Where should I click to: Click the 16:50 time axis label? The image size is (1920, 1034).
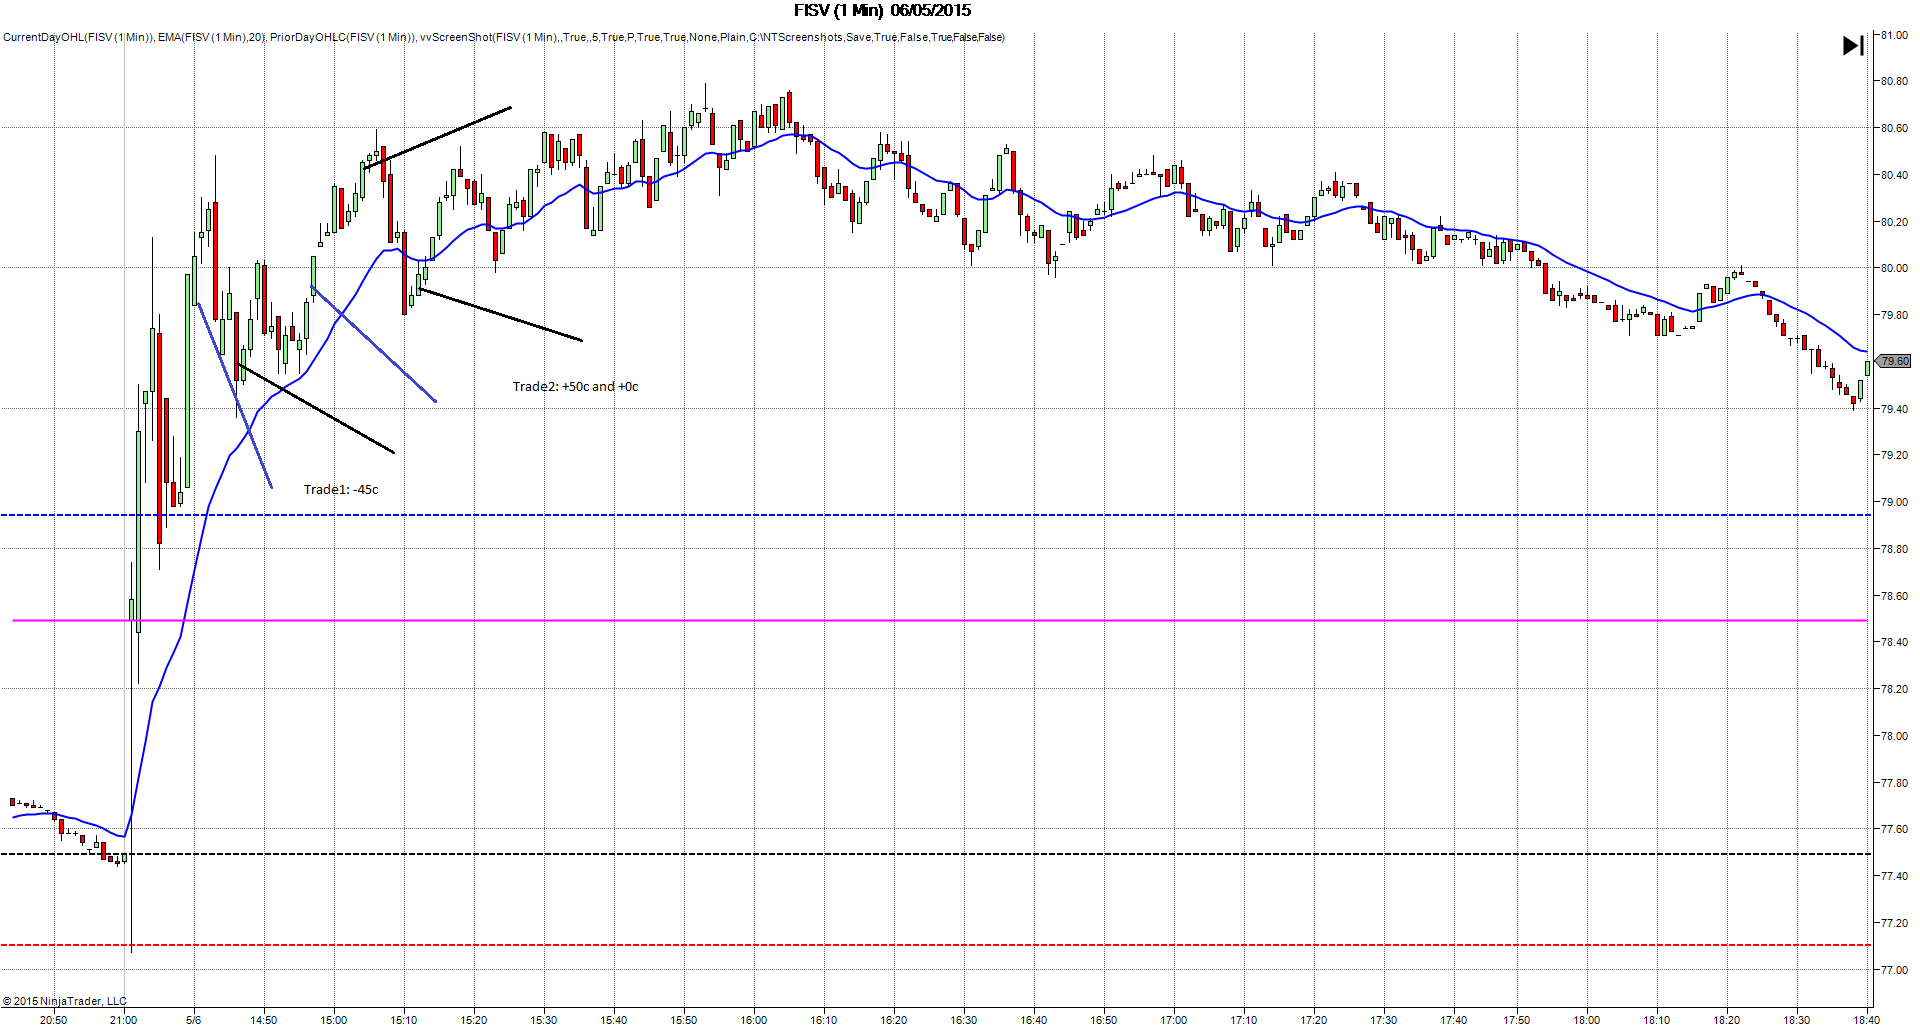point(1104,1020)
